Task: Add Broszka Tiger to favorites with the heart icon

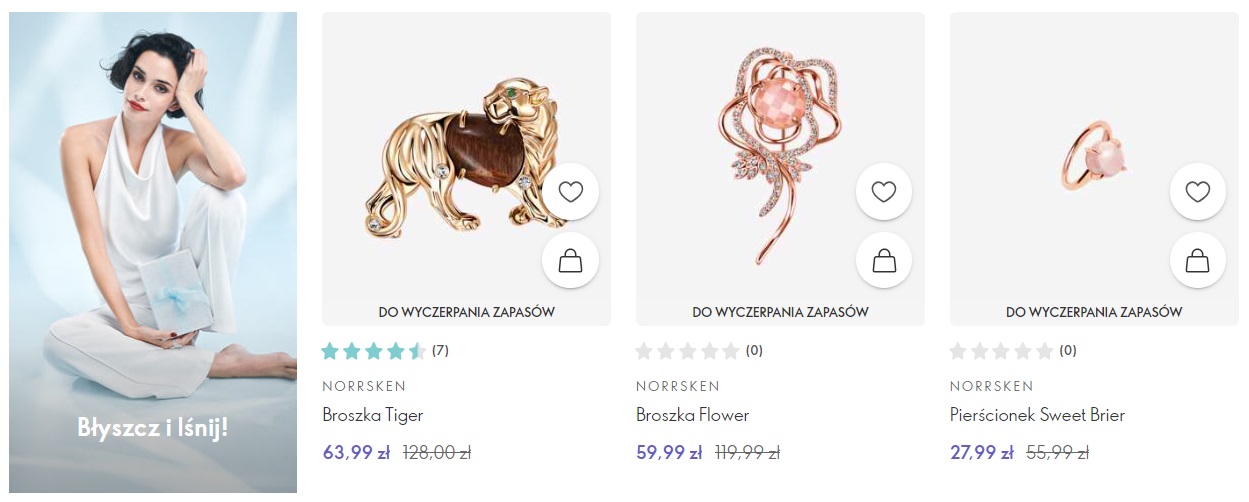Action: coord(570,191)
